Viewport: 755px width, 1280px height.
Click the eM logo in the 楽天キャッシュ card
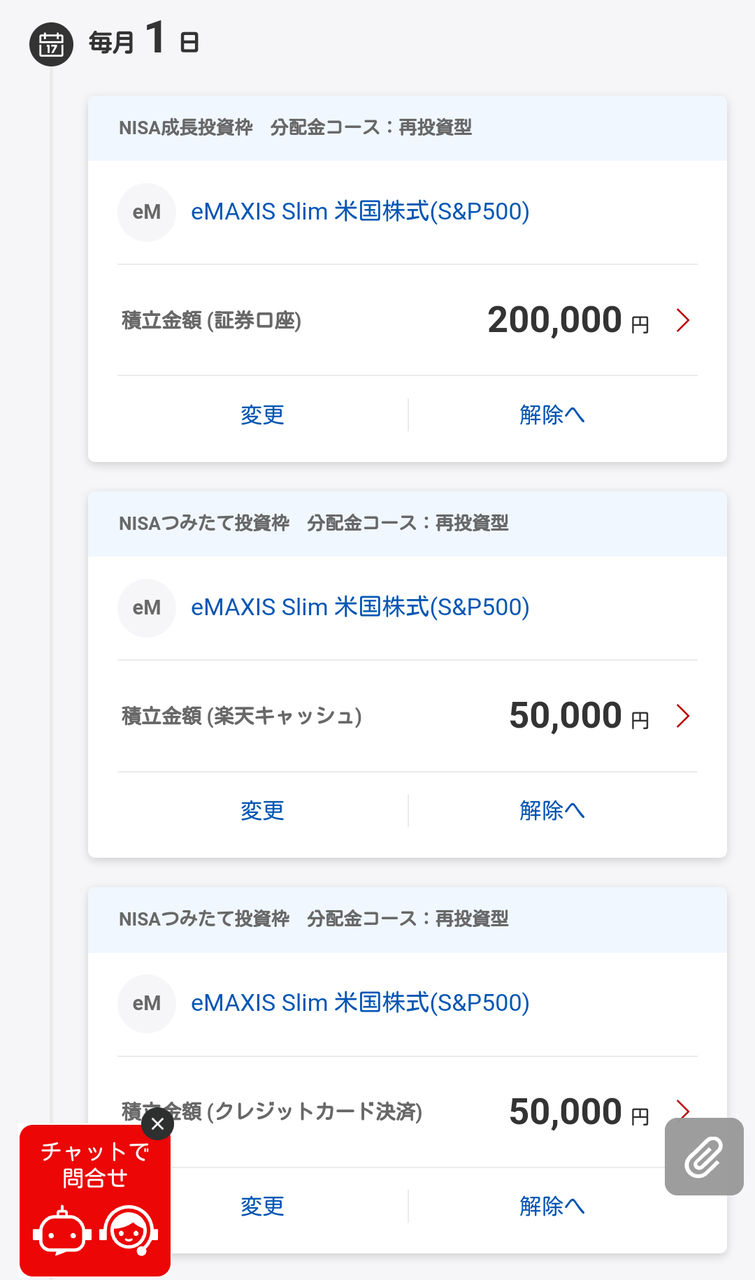tap(147, 608)
